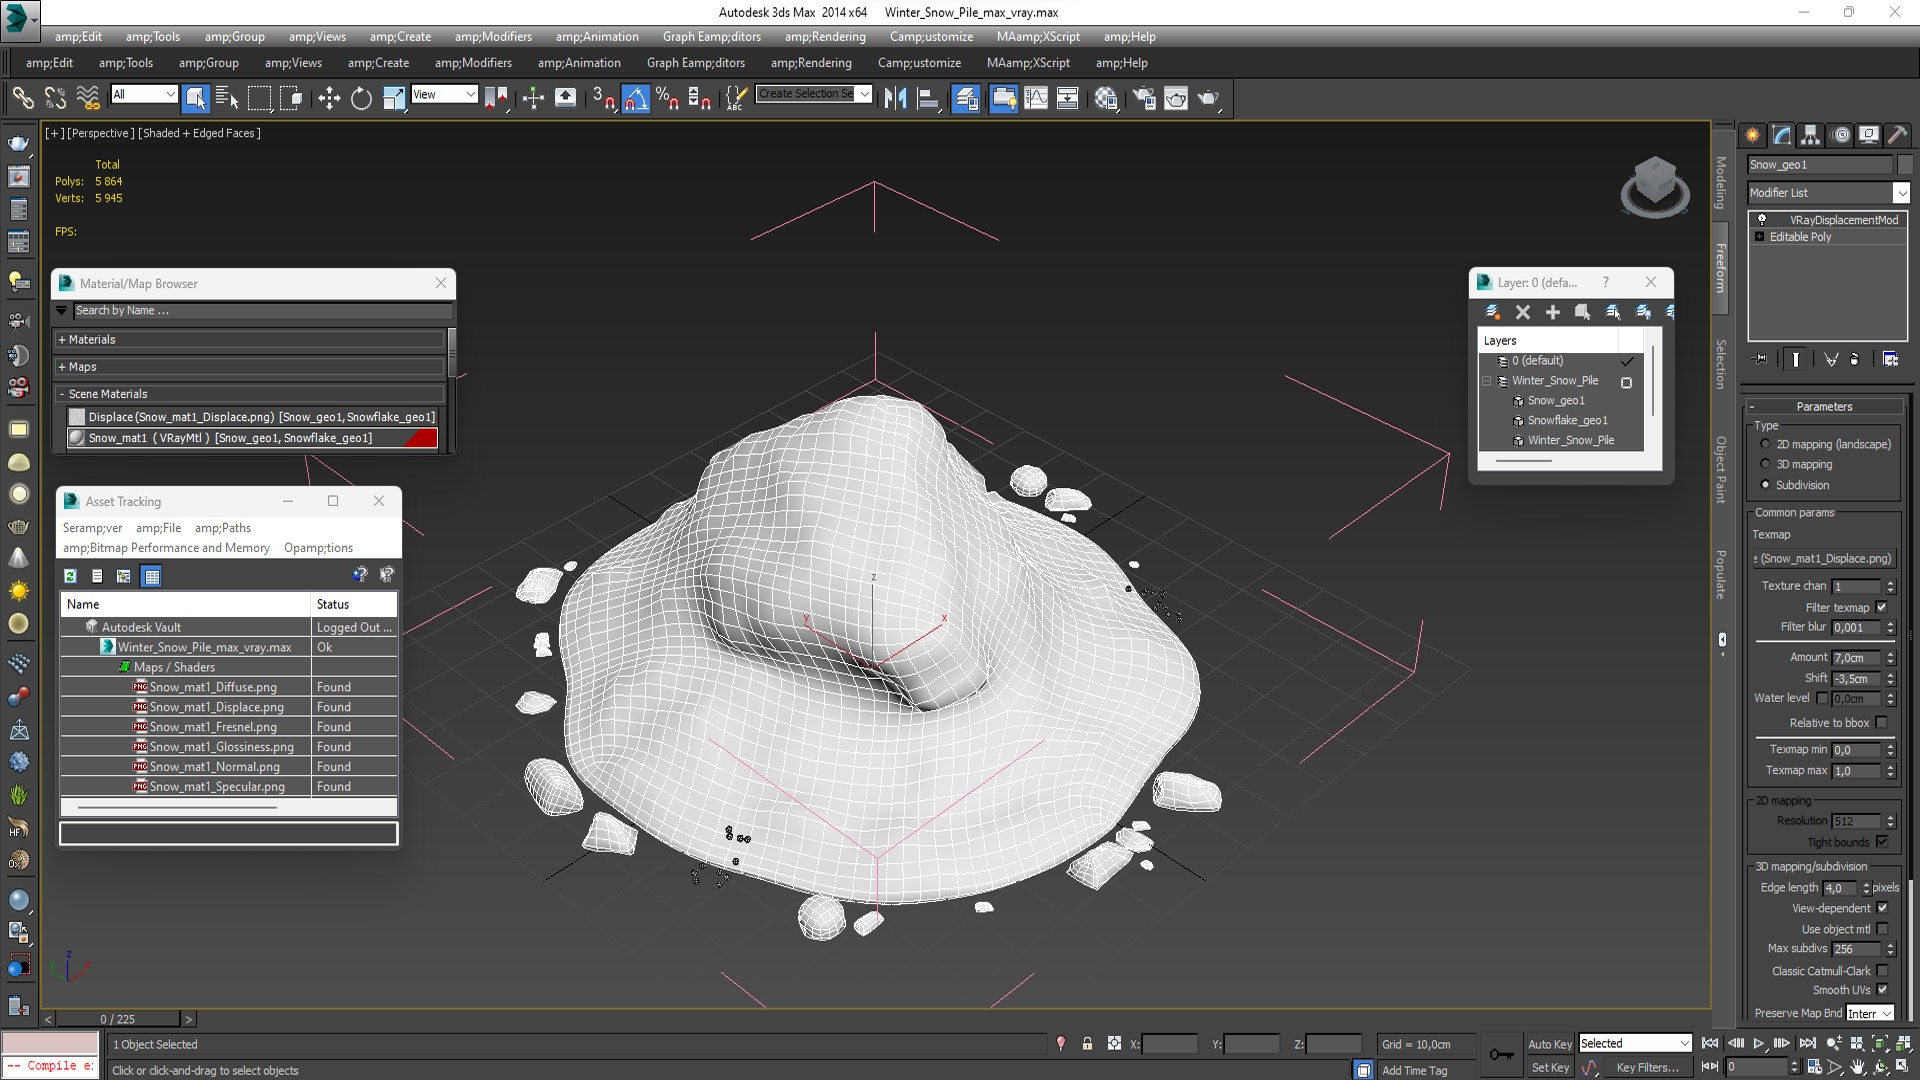Activate the Rotate tool
This screenshot has height=1080, width=1920.
coord(361,98)
